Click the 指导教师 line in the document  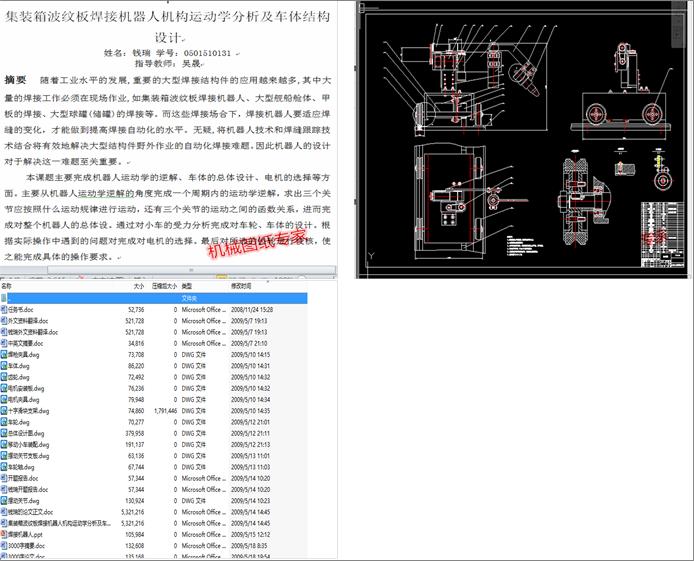(168, 63)
